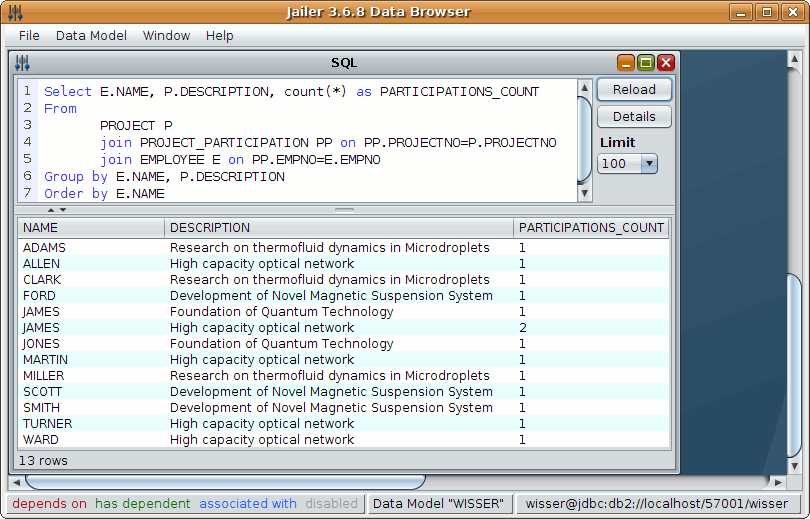Click the SQL editor's scroll-down arrow
Viewport: 810px width, 519px height.
point(585,194)
